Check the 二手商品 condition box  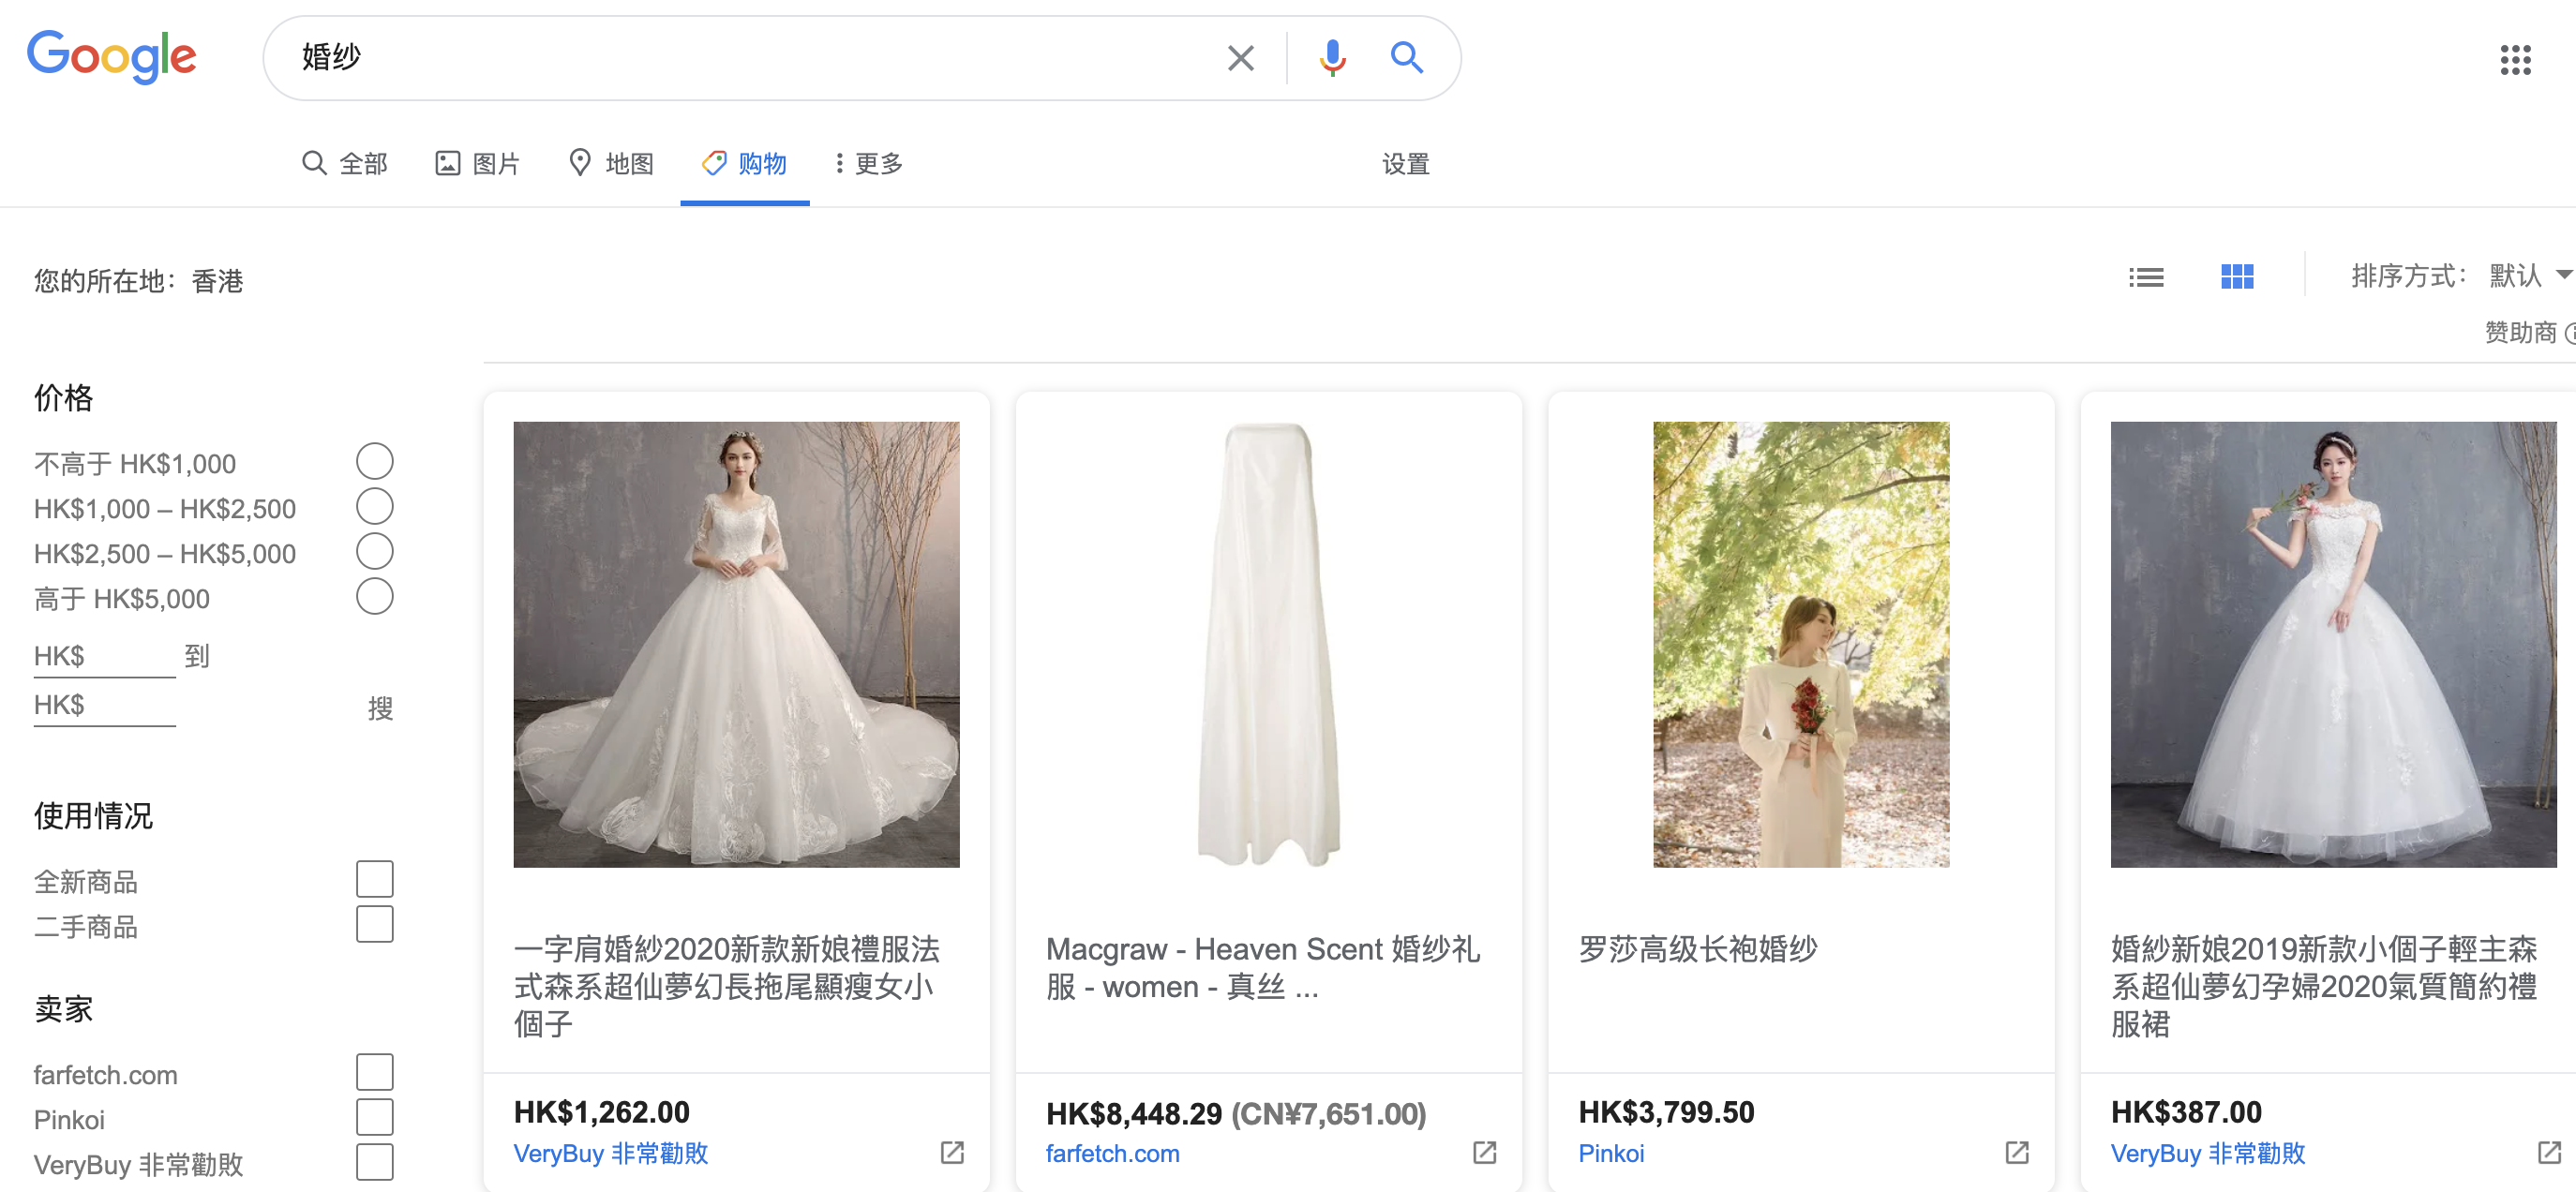coord(374,924)
